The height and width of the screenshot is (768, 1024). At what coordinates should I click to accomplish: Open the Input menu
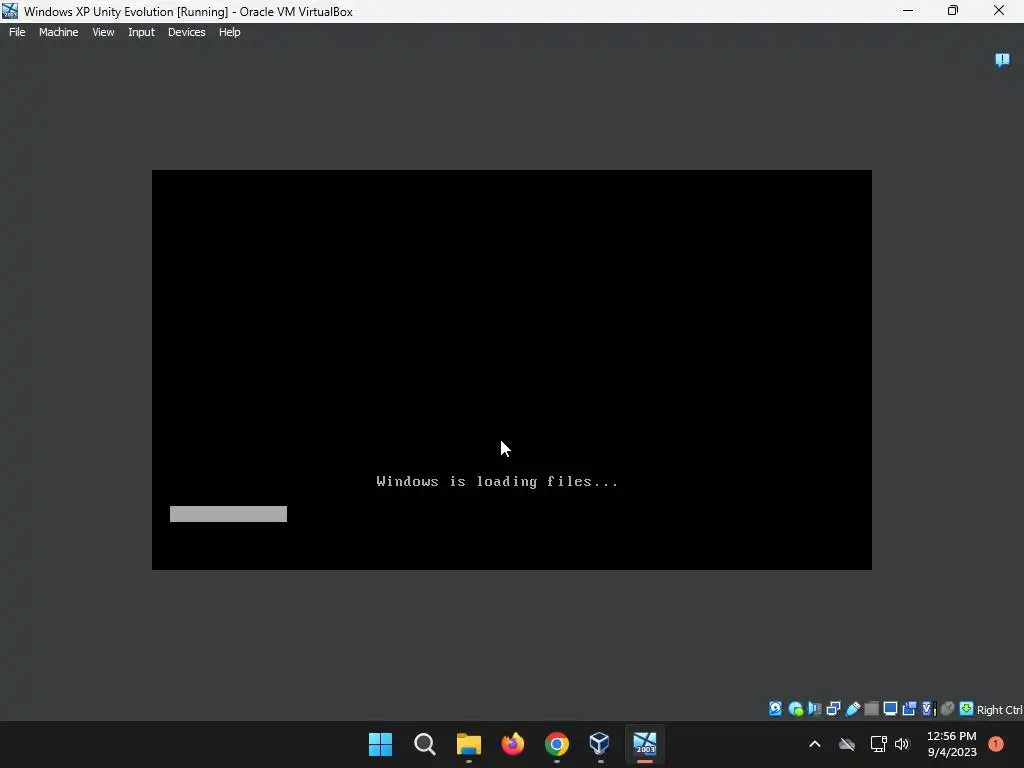tap(141, 32)
